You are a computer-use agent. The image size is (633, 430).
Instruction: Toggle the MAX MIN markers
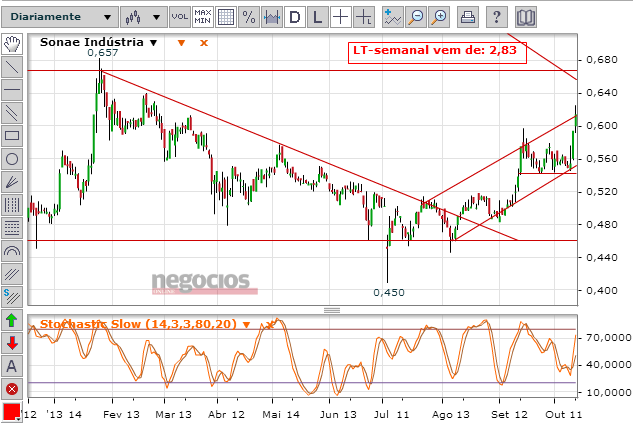click(x=203, y=17)
